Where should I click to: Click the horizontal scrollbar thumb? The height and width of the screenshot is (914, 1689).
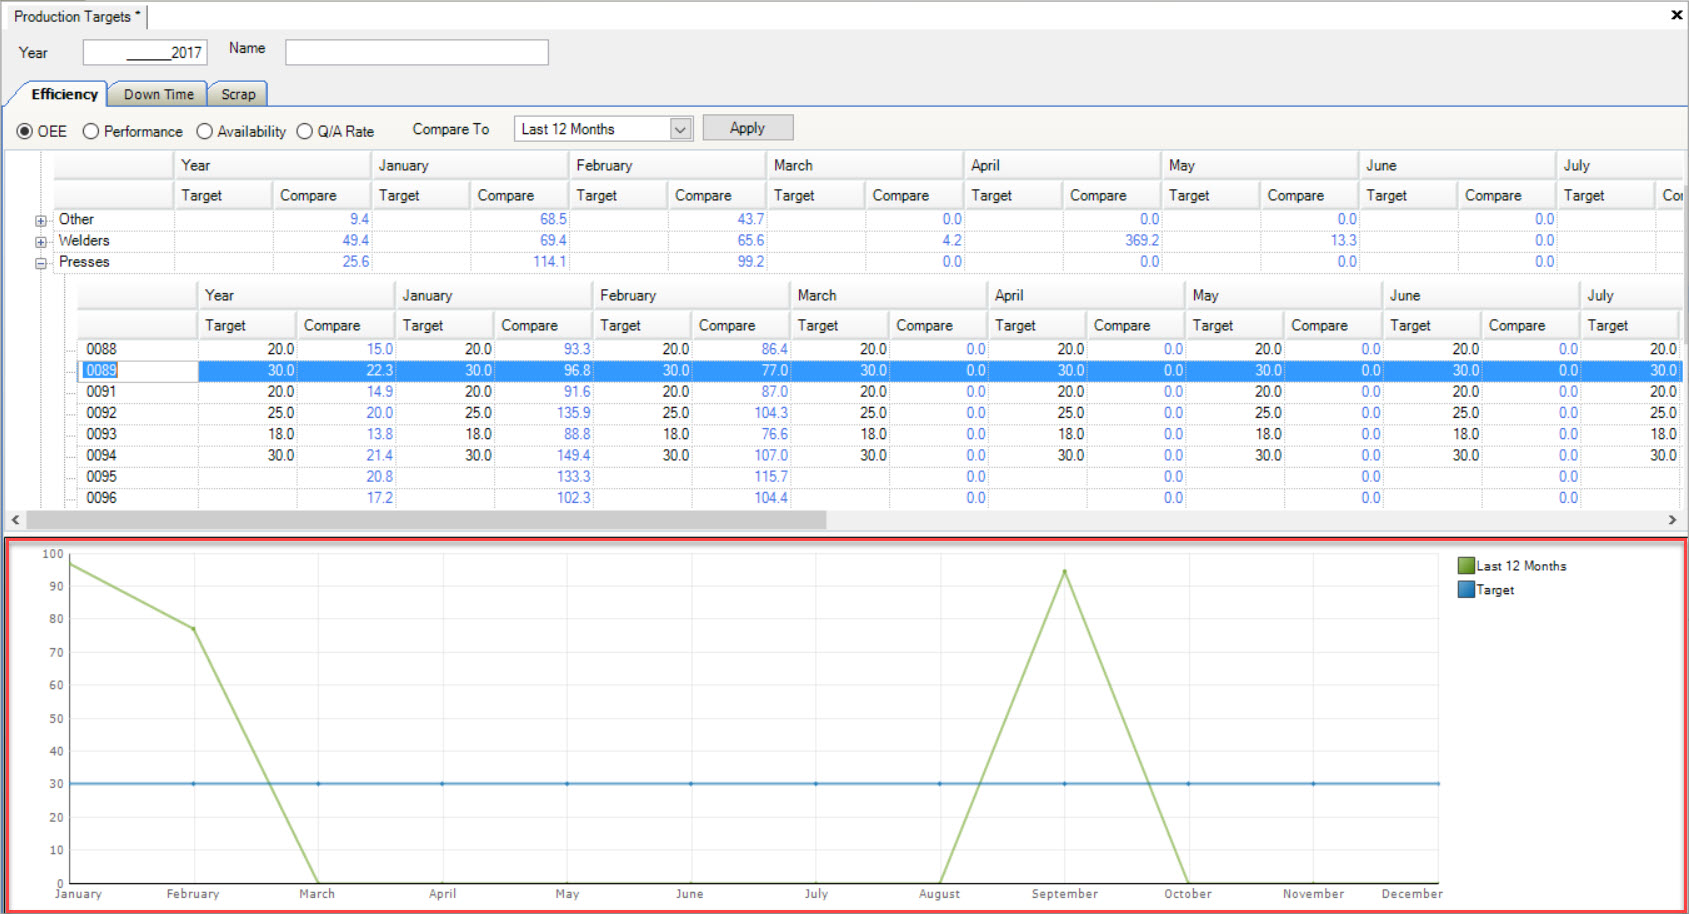(426, 520)
